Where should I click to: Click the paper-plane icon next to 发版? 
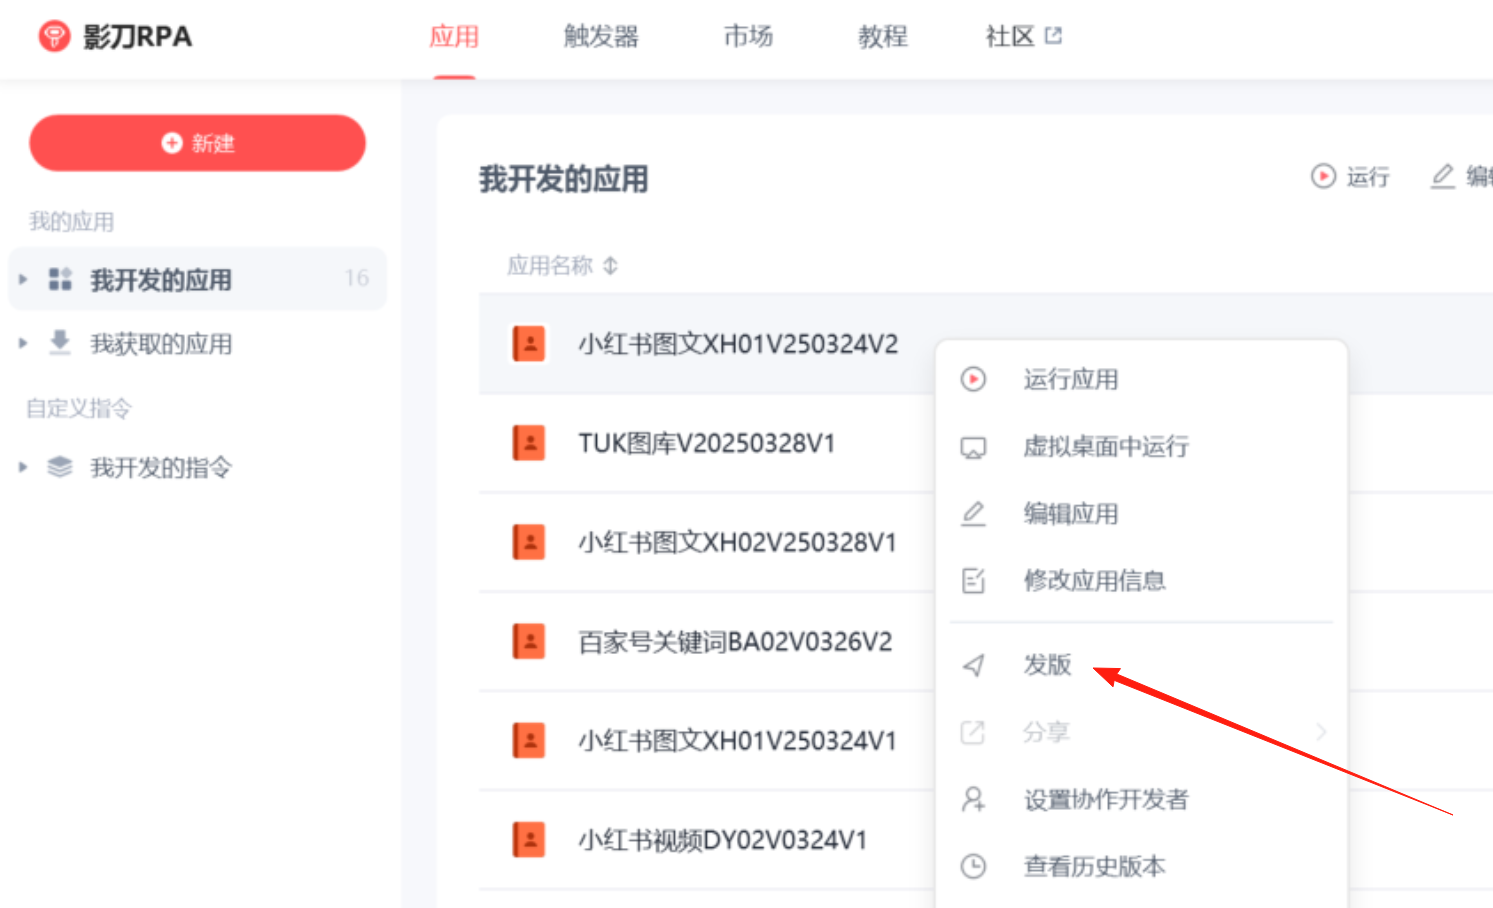973,665
